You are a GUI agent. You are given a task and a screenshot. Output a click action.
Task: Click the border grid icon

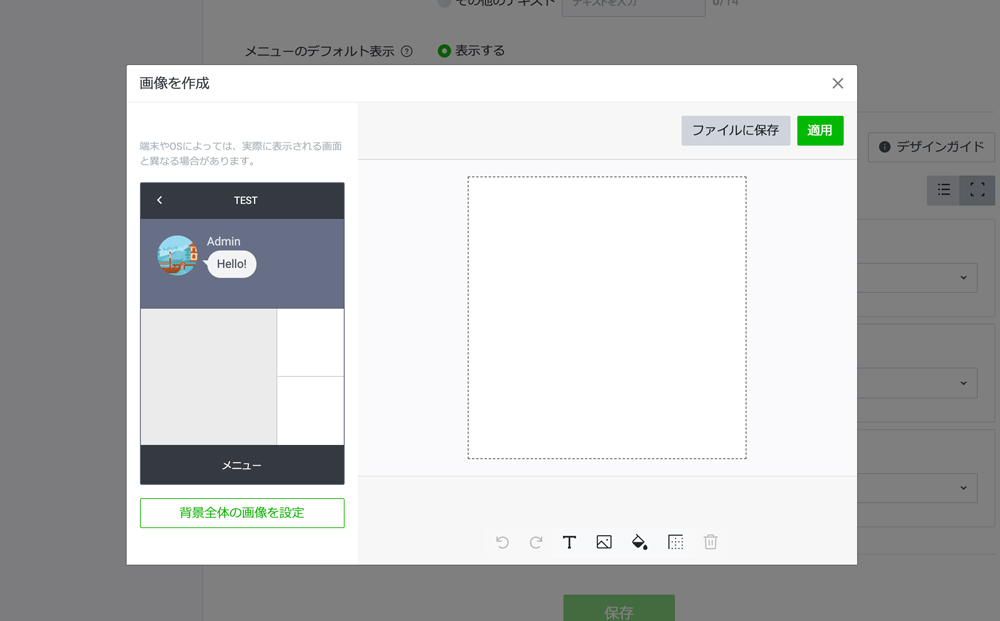[x=675, y=542]
